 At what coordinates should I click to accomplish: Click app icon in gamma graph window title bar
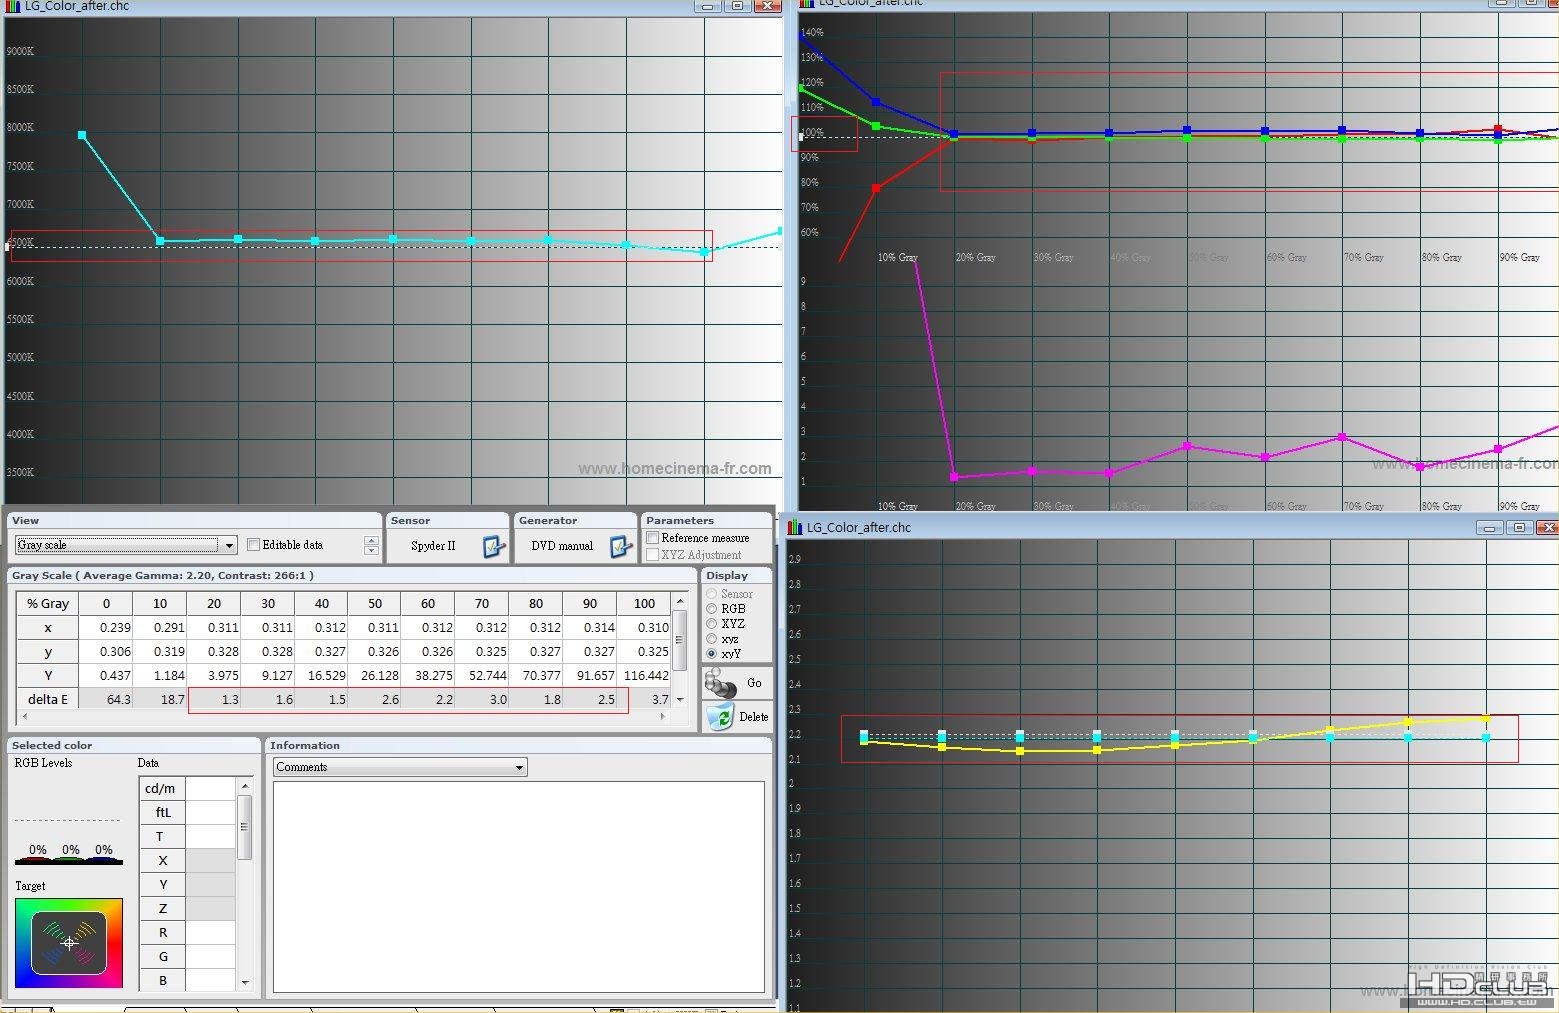[796, 527]
